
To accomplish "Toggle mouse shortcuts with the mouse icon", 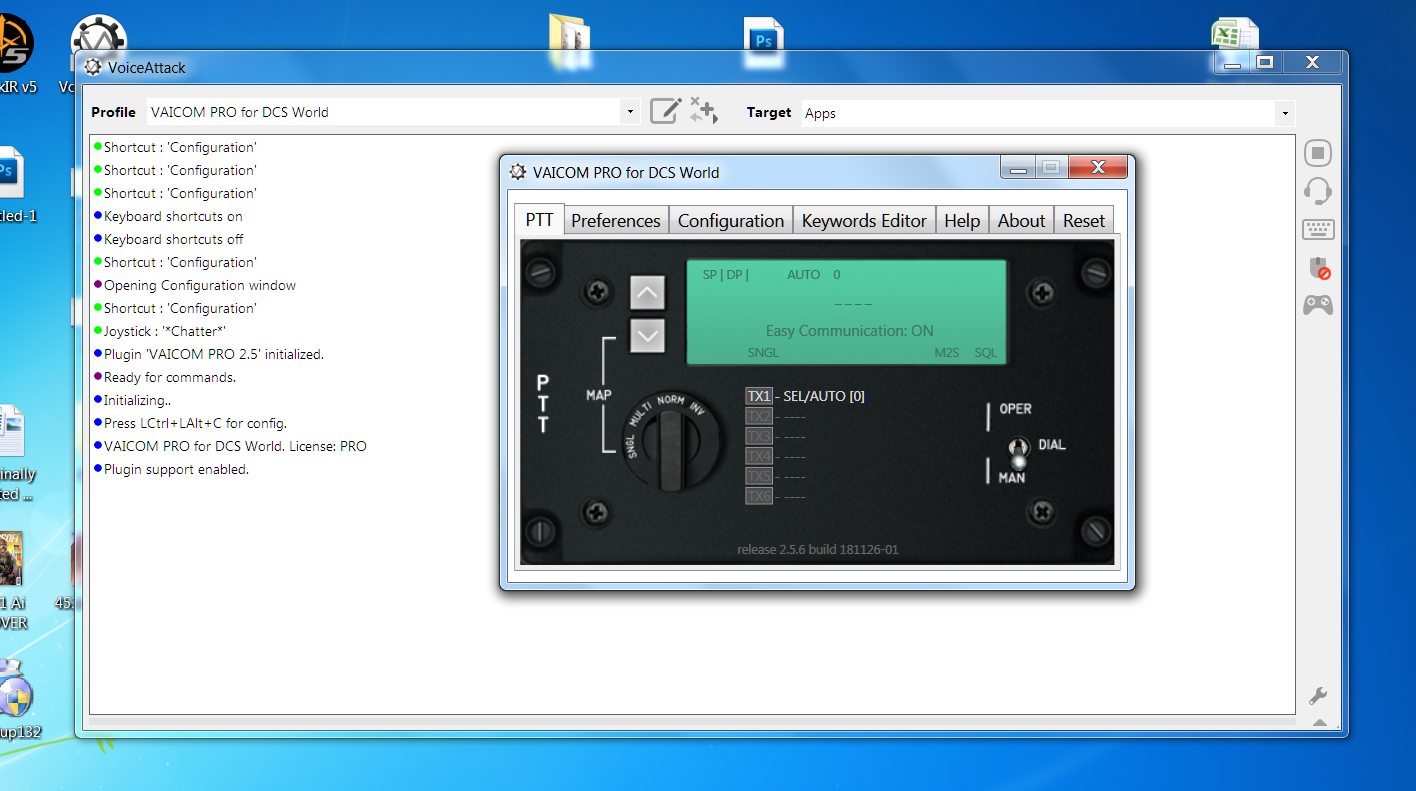I will (x=1319, y=267).
